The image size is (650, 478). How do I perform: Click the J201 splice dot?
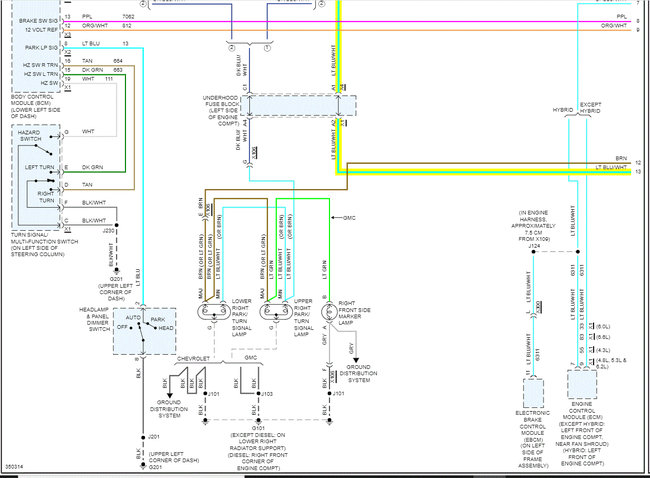(x=143, y=437)
